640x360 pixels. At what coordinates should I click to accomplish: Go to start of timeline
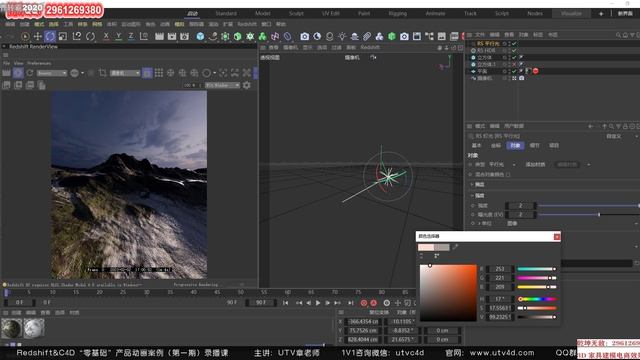(x=285, y=303)
